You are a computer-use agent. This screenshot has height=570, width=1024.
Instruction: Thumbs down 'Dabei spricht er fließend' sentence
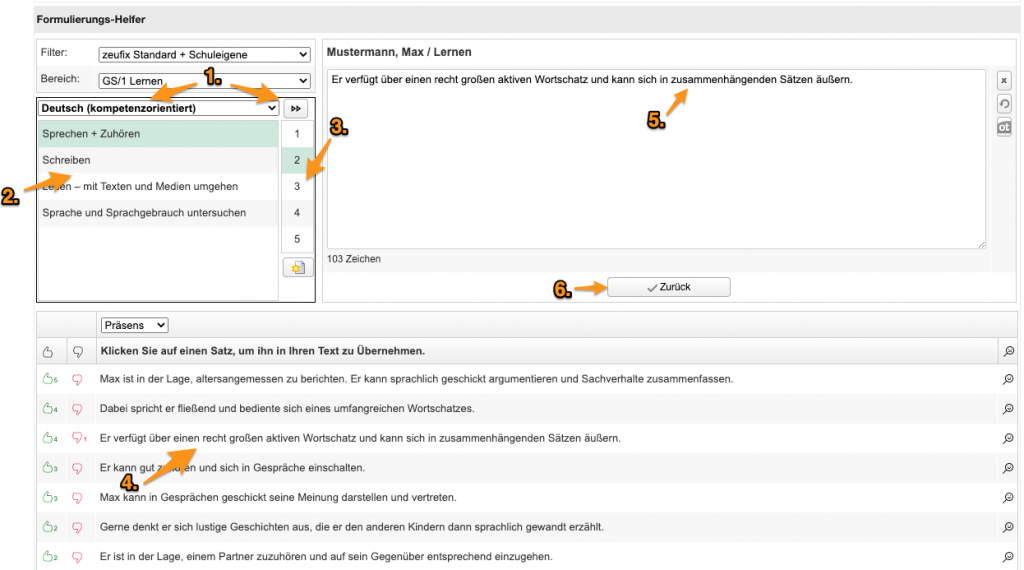coord(77,409)
